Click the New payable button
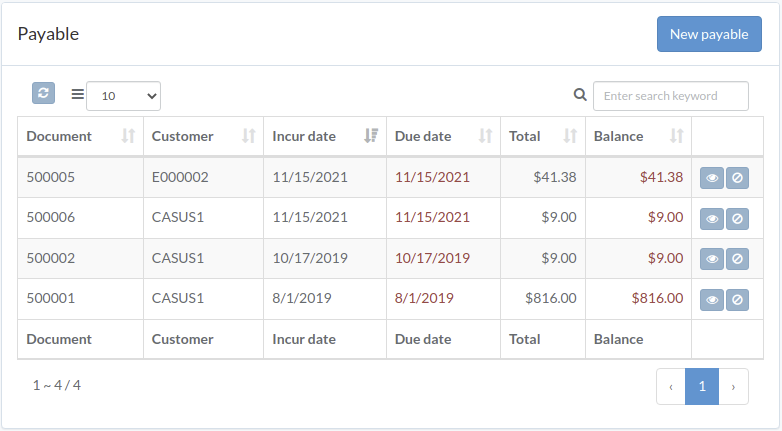 coord(709,34)
